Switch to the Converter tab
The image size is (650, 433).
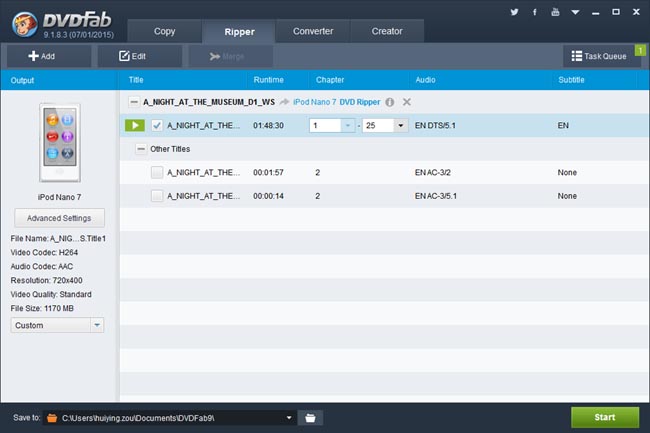pyautogui.click(x=313, y=31)
